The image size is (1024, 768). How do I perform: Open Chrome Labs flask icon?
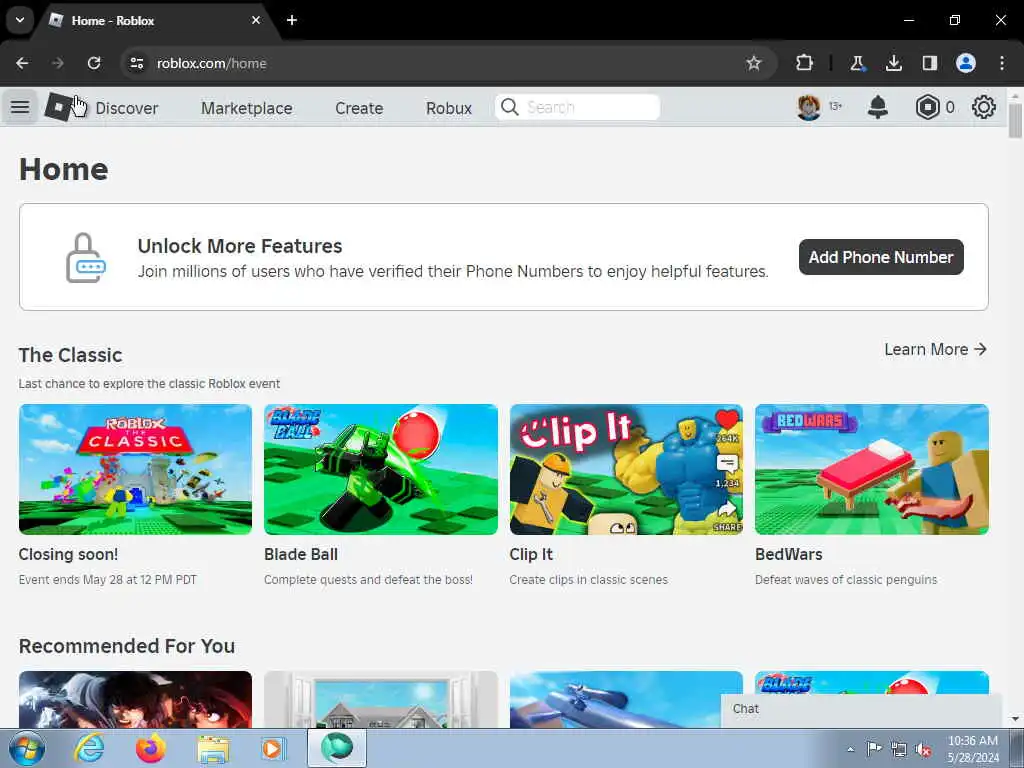point(857,63)
